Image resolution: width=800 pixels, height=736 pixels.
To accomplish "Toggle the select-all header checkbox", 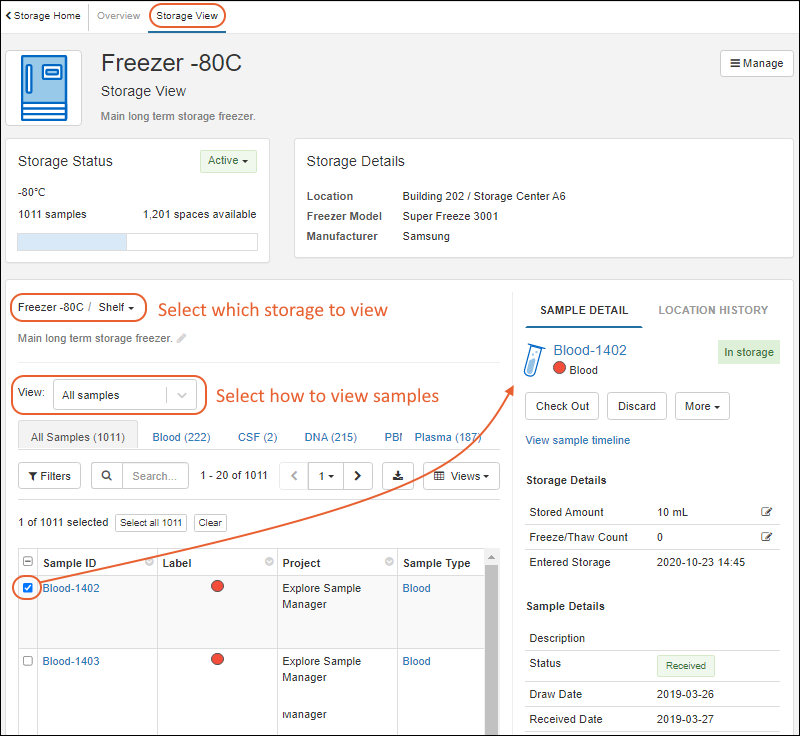I will pos(28,563).
